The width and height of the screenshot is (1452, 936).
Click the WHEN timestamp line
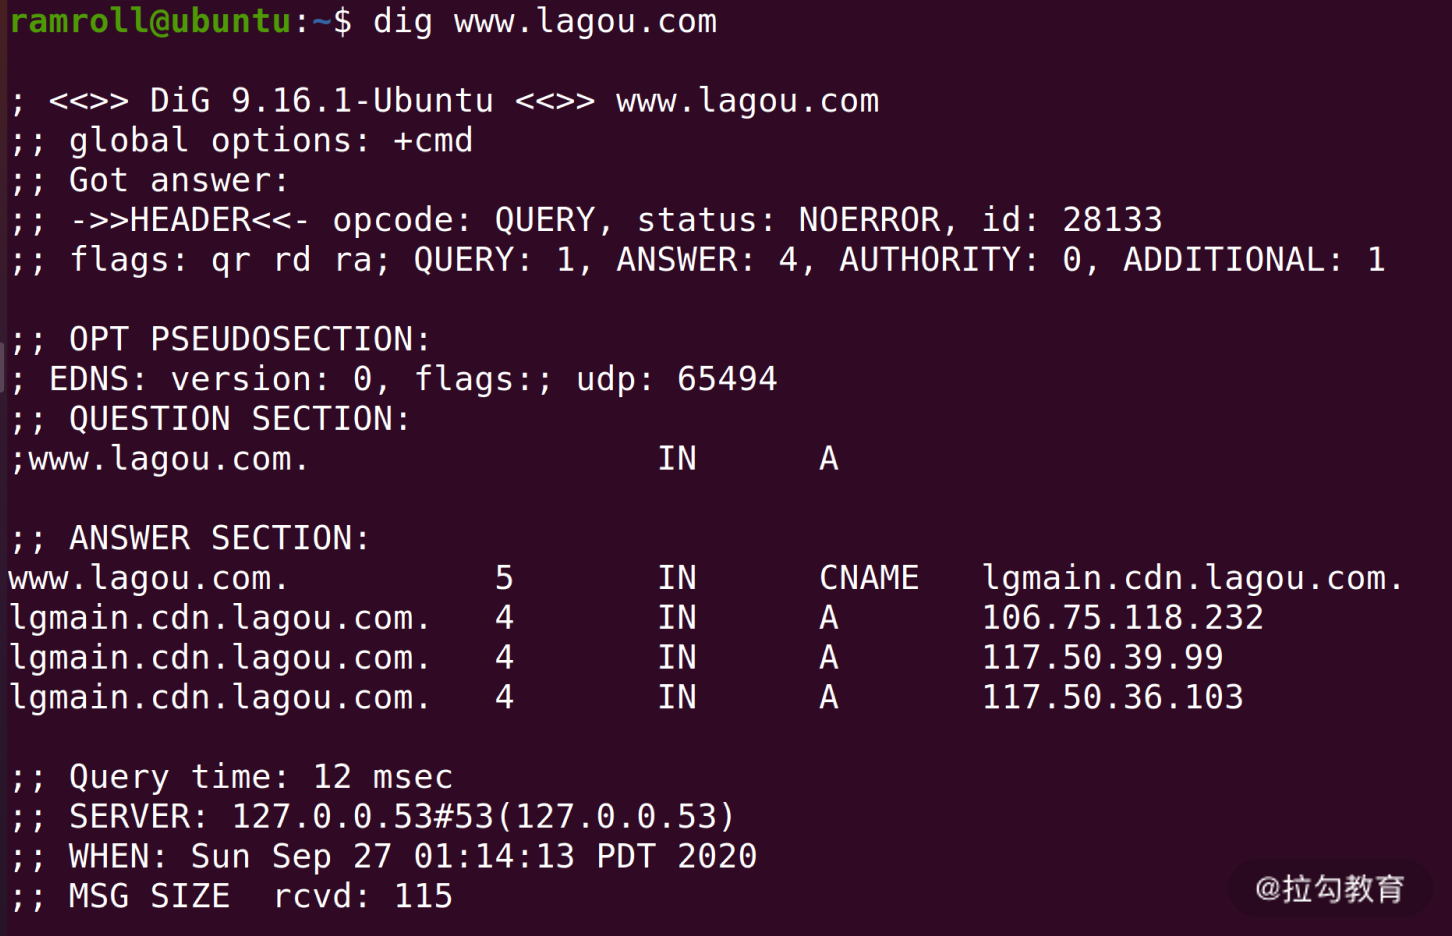(x=412, y=857)
